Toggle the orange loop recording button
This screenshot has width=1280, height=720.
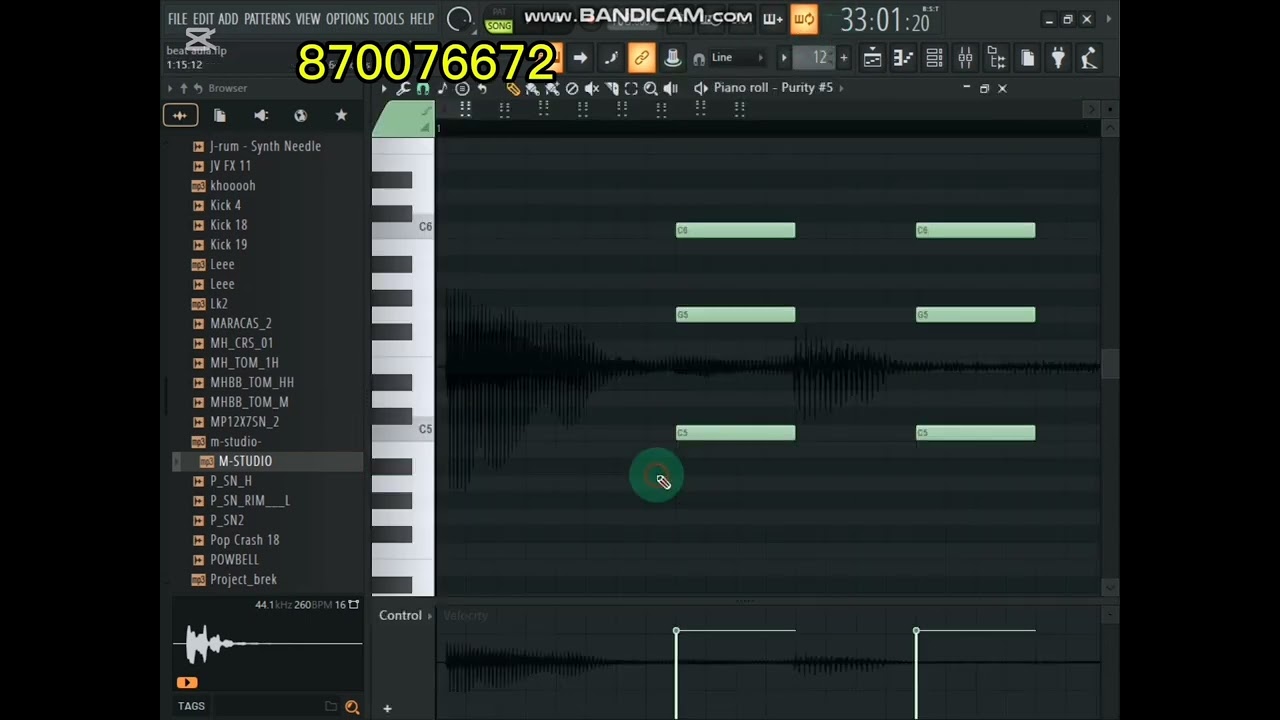(804, 19)
